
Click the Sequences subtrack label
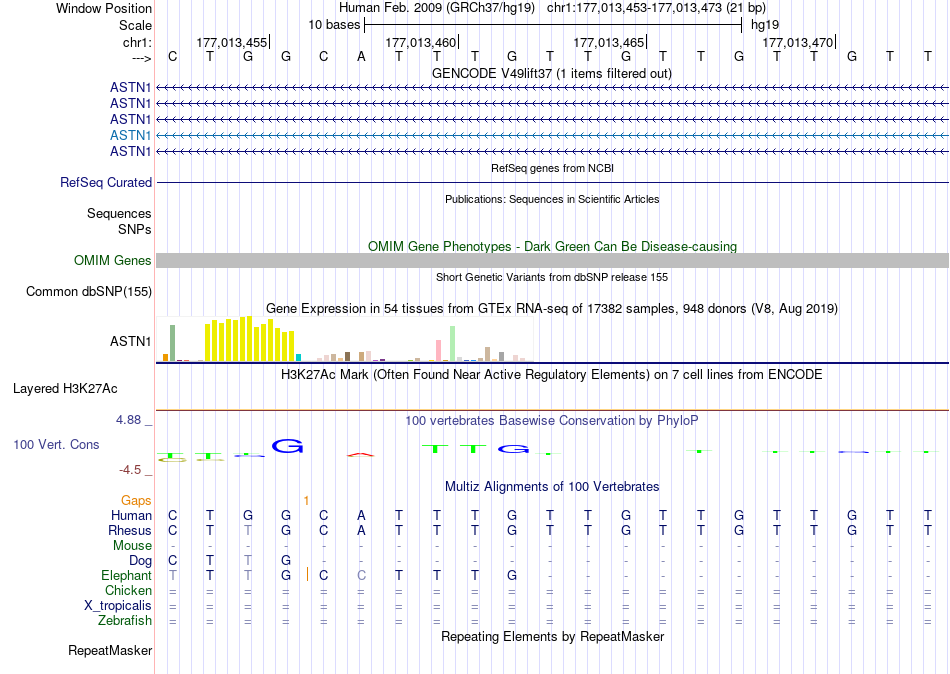click(119, 213)
